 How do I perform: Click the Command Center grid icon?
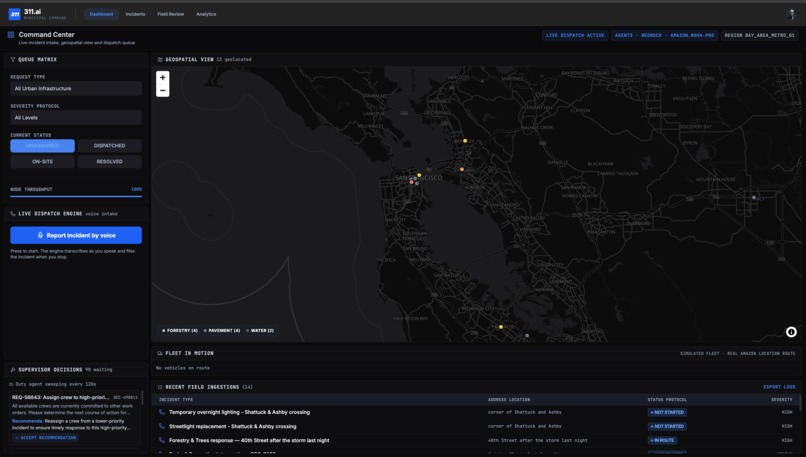pyautogui.click(x=11, y=34)
